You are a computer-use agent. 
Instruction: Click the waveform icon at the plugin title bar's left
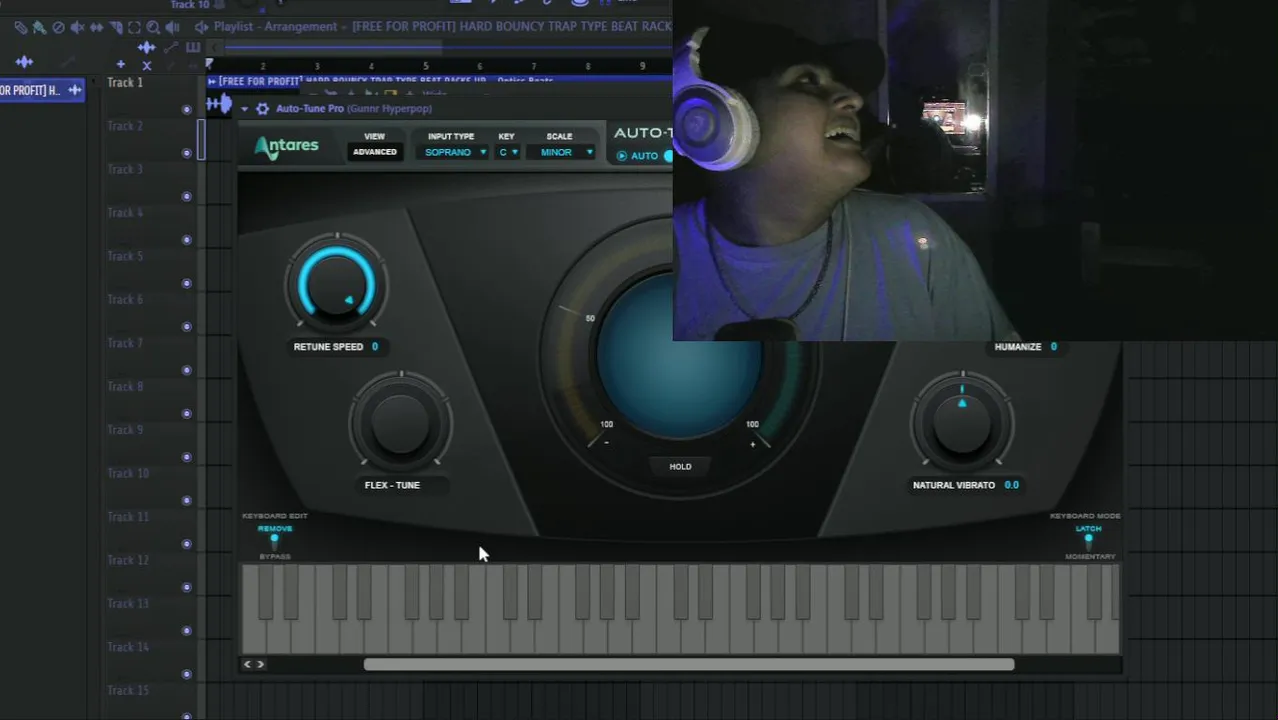click(x=219, y=104)
